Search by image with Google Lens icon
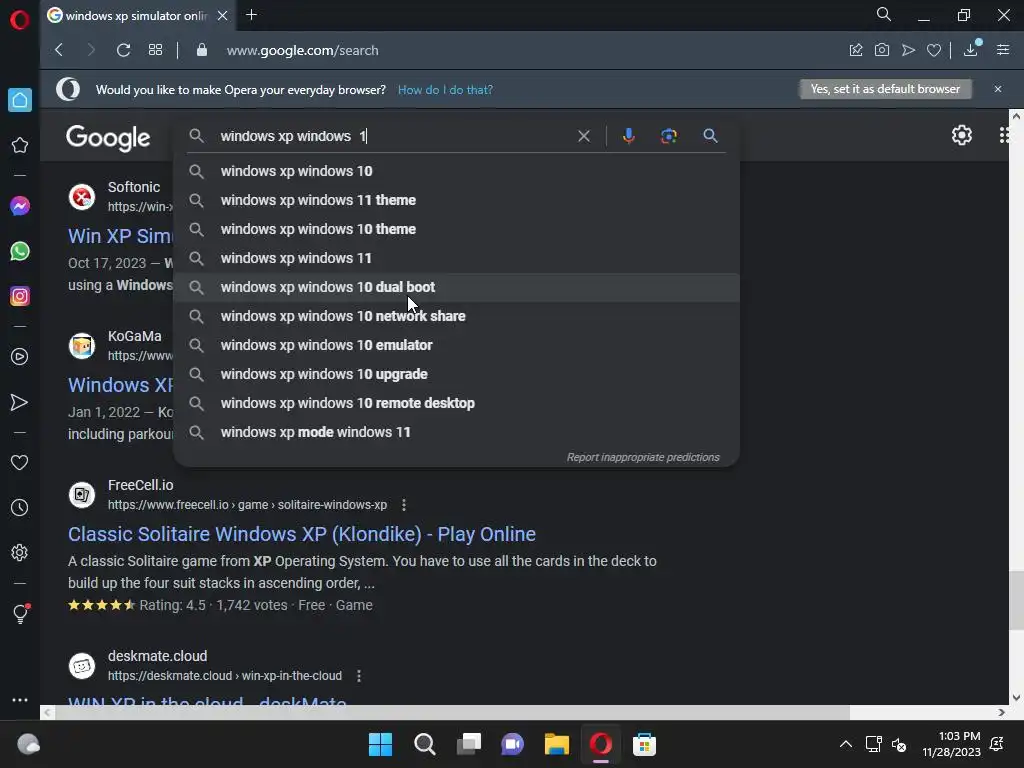The image size is (1024, 768). tap(669, 136)
